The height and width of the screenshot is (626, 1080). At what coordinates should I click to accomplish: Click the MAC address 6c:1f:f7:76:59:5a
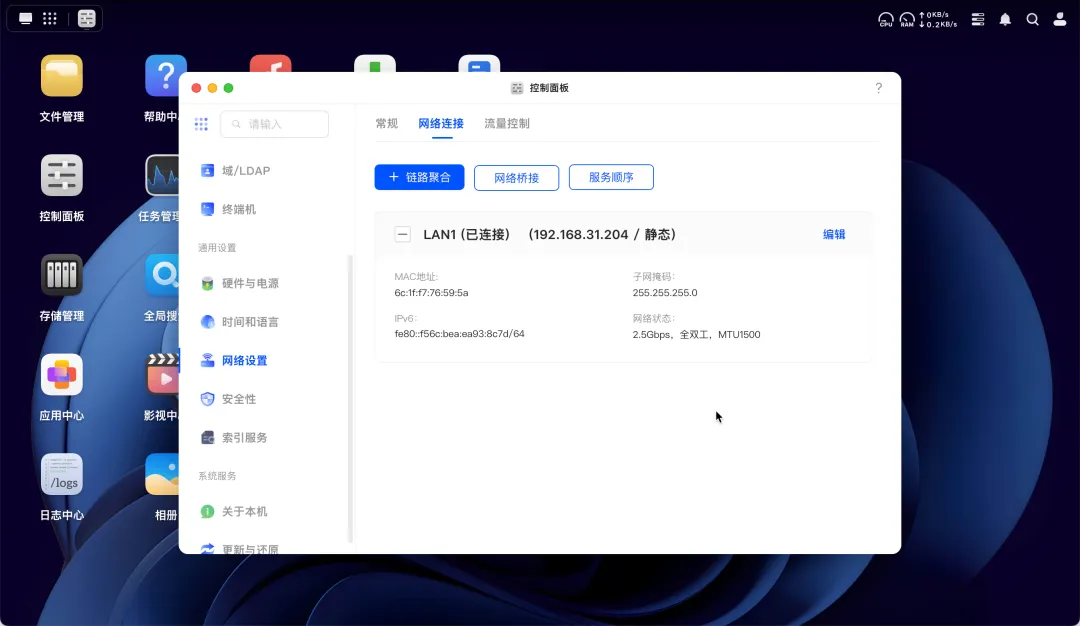pos(431,293)
